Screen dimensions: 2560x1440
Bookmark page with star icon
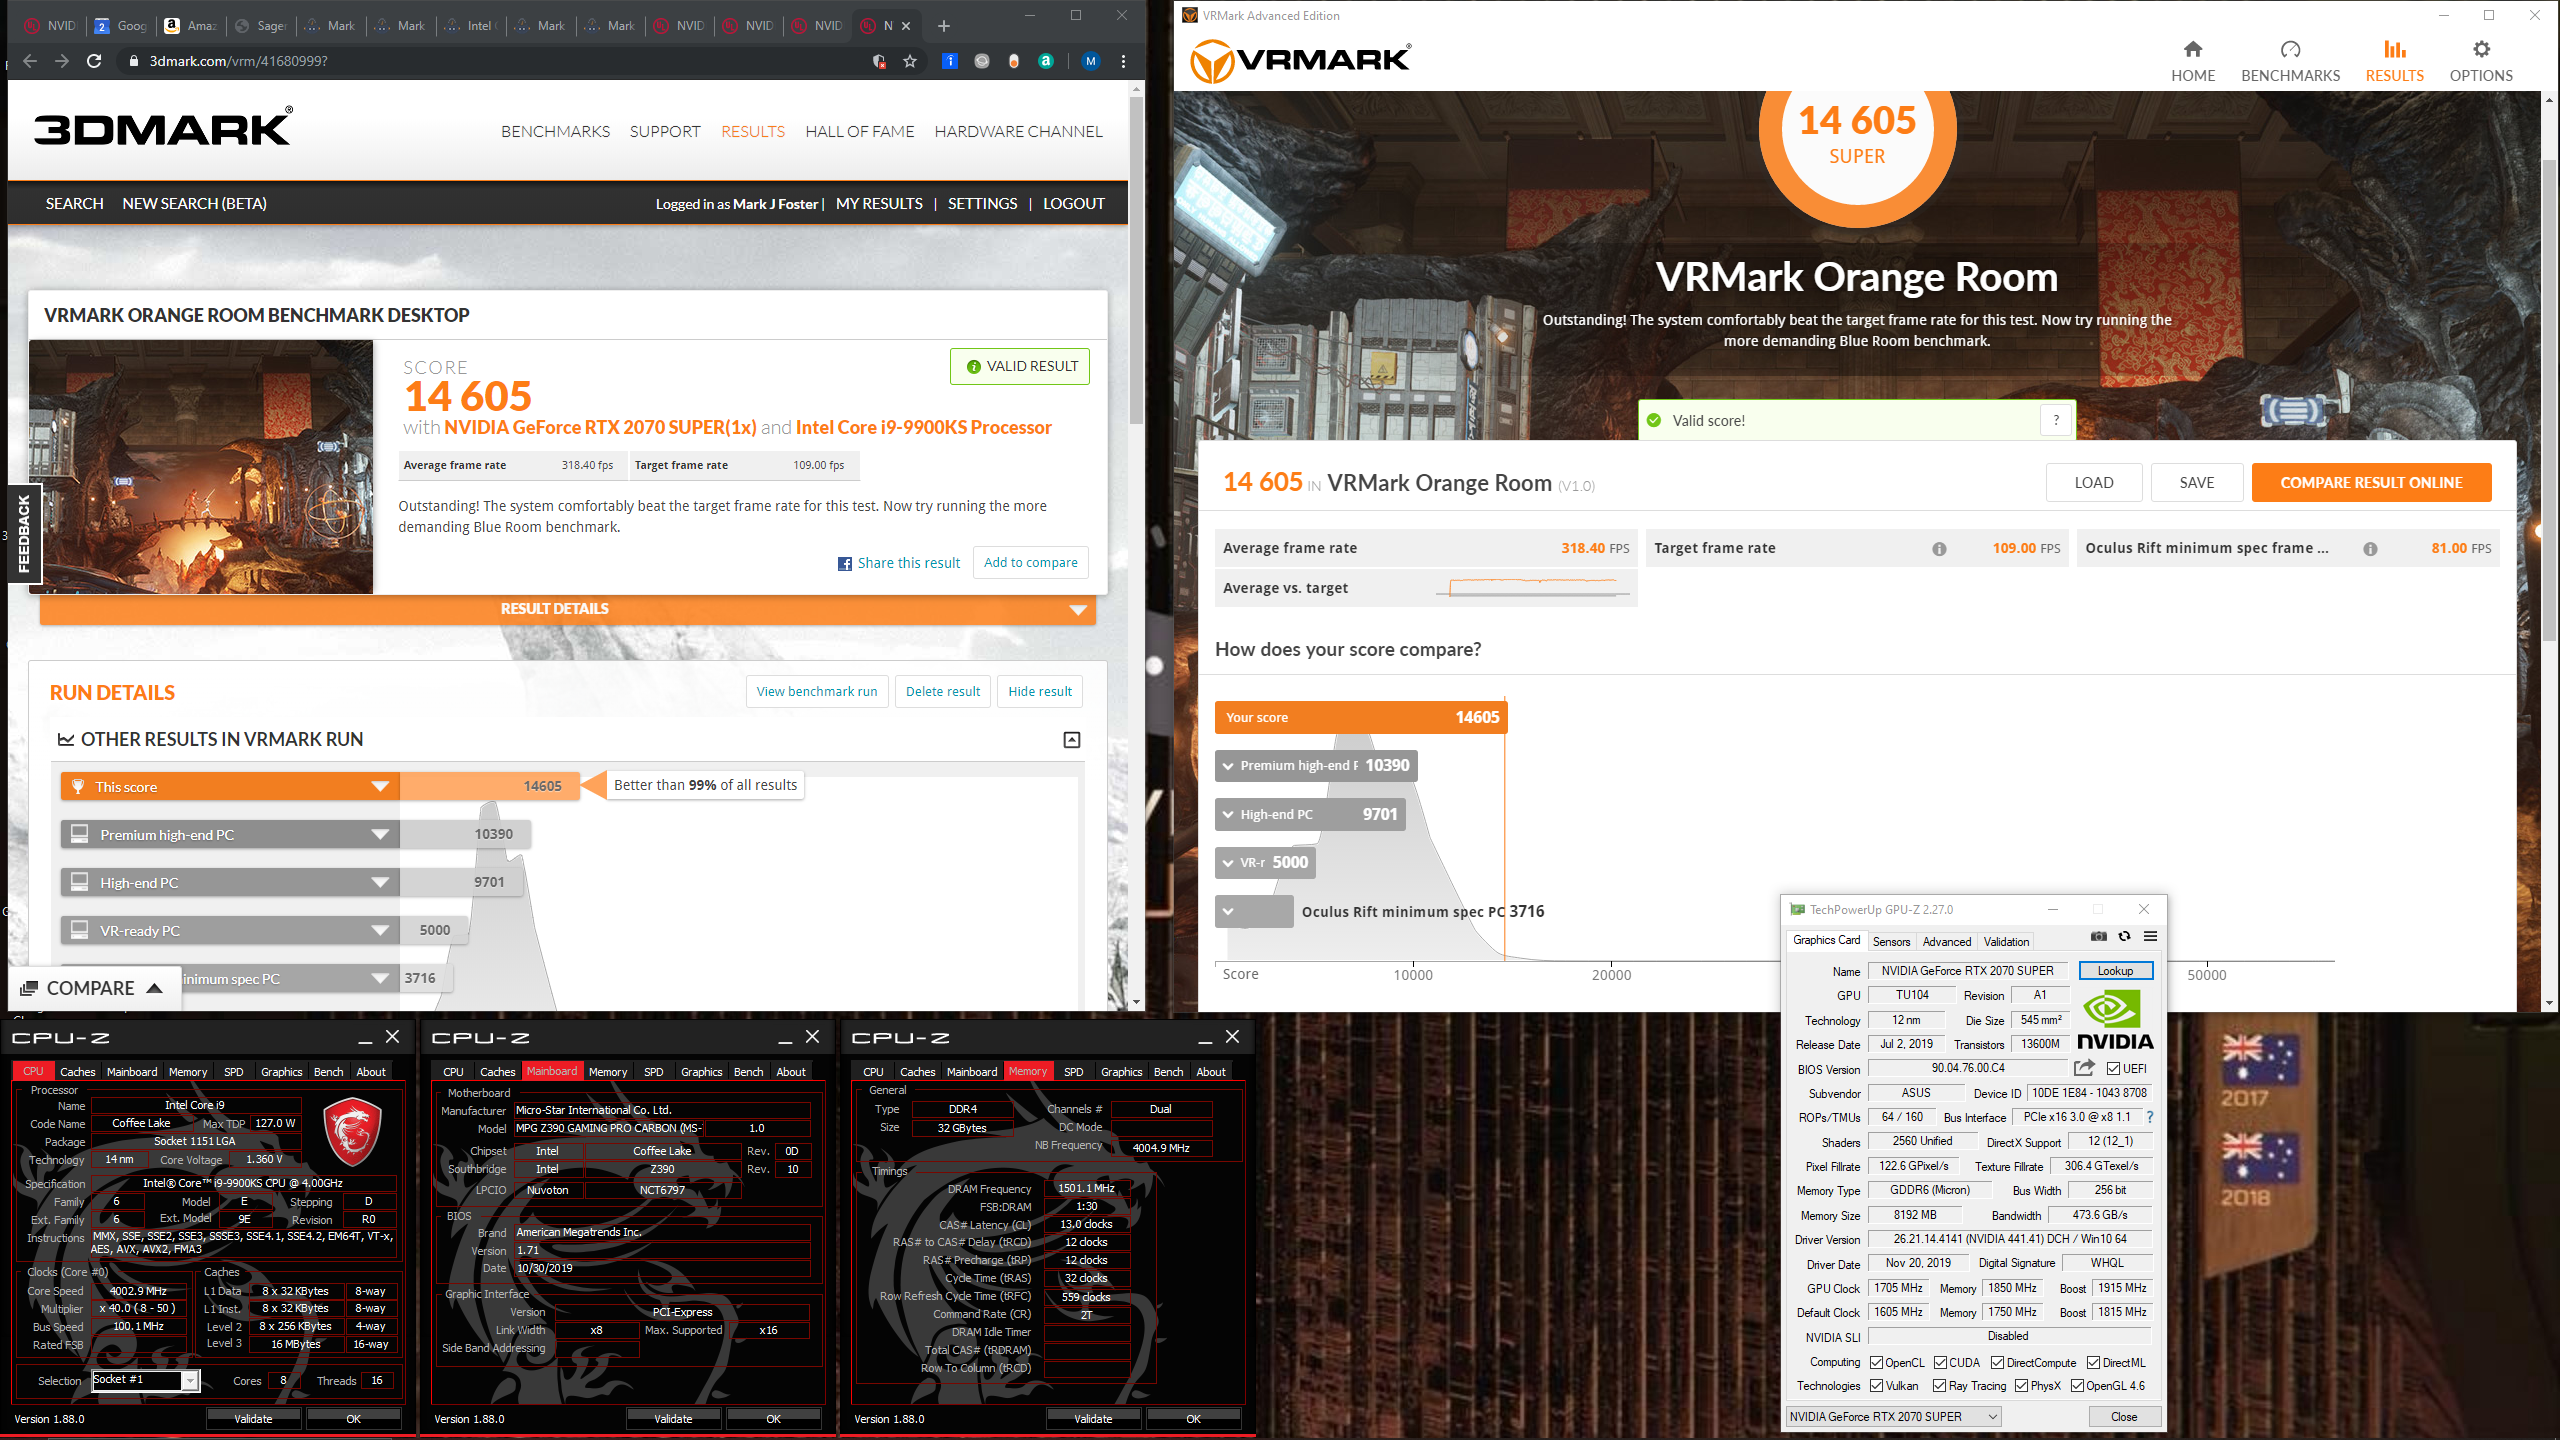click(x=910, y=61)
